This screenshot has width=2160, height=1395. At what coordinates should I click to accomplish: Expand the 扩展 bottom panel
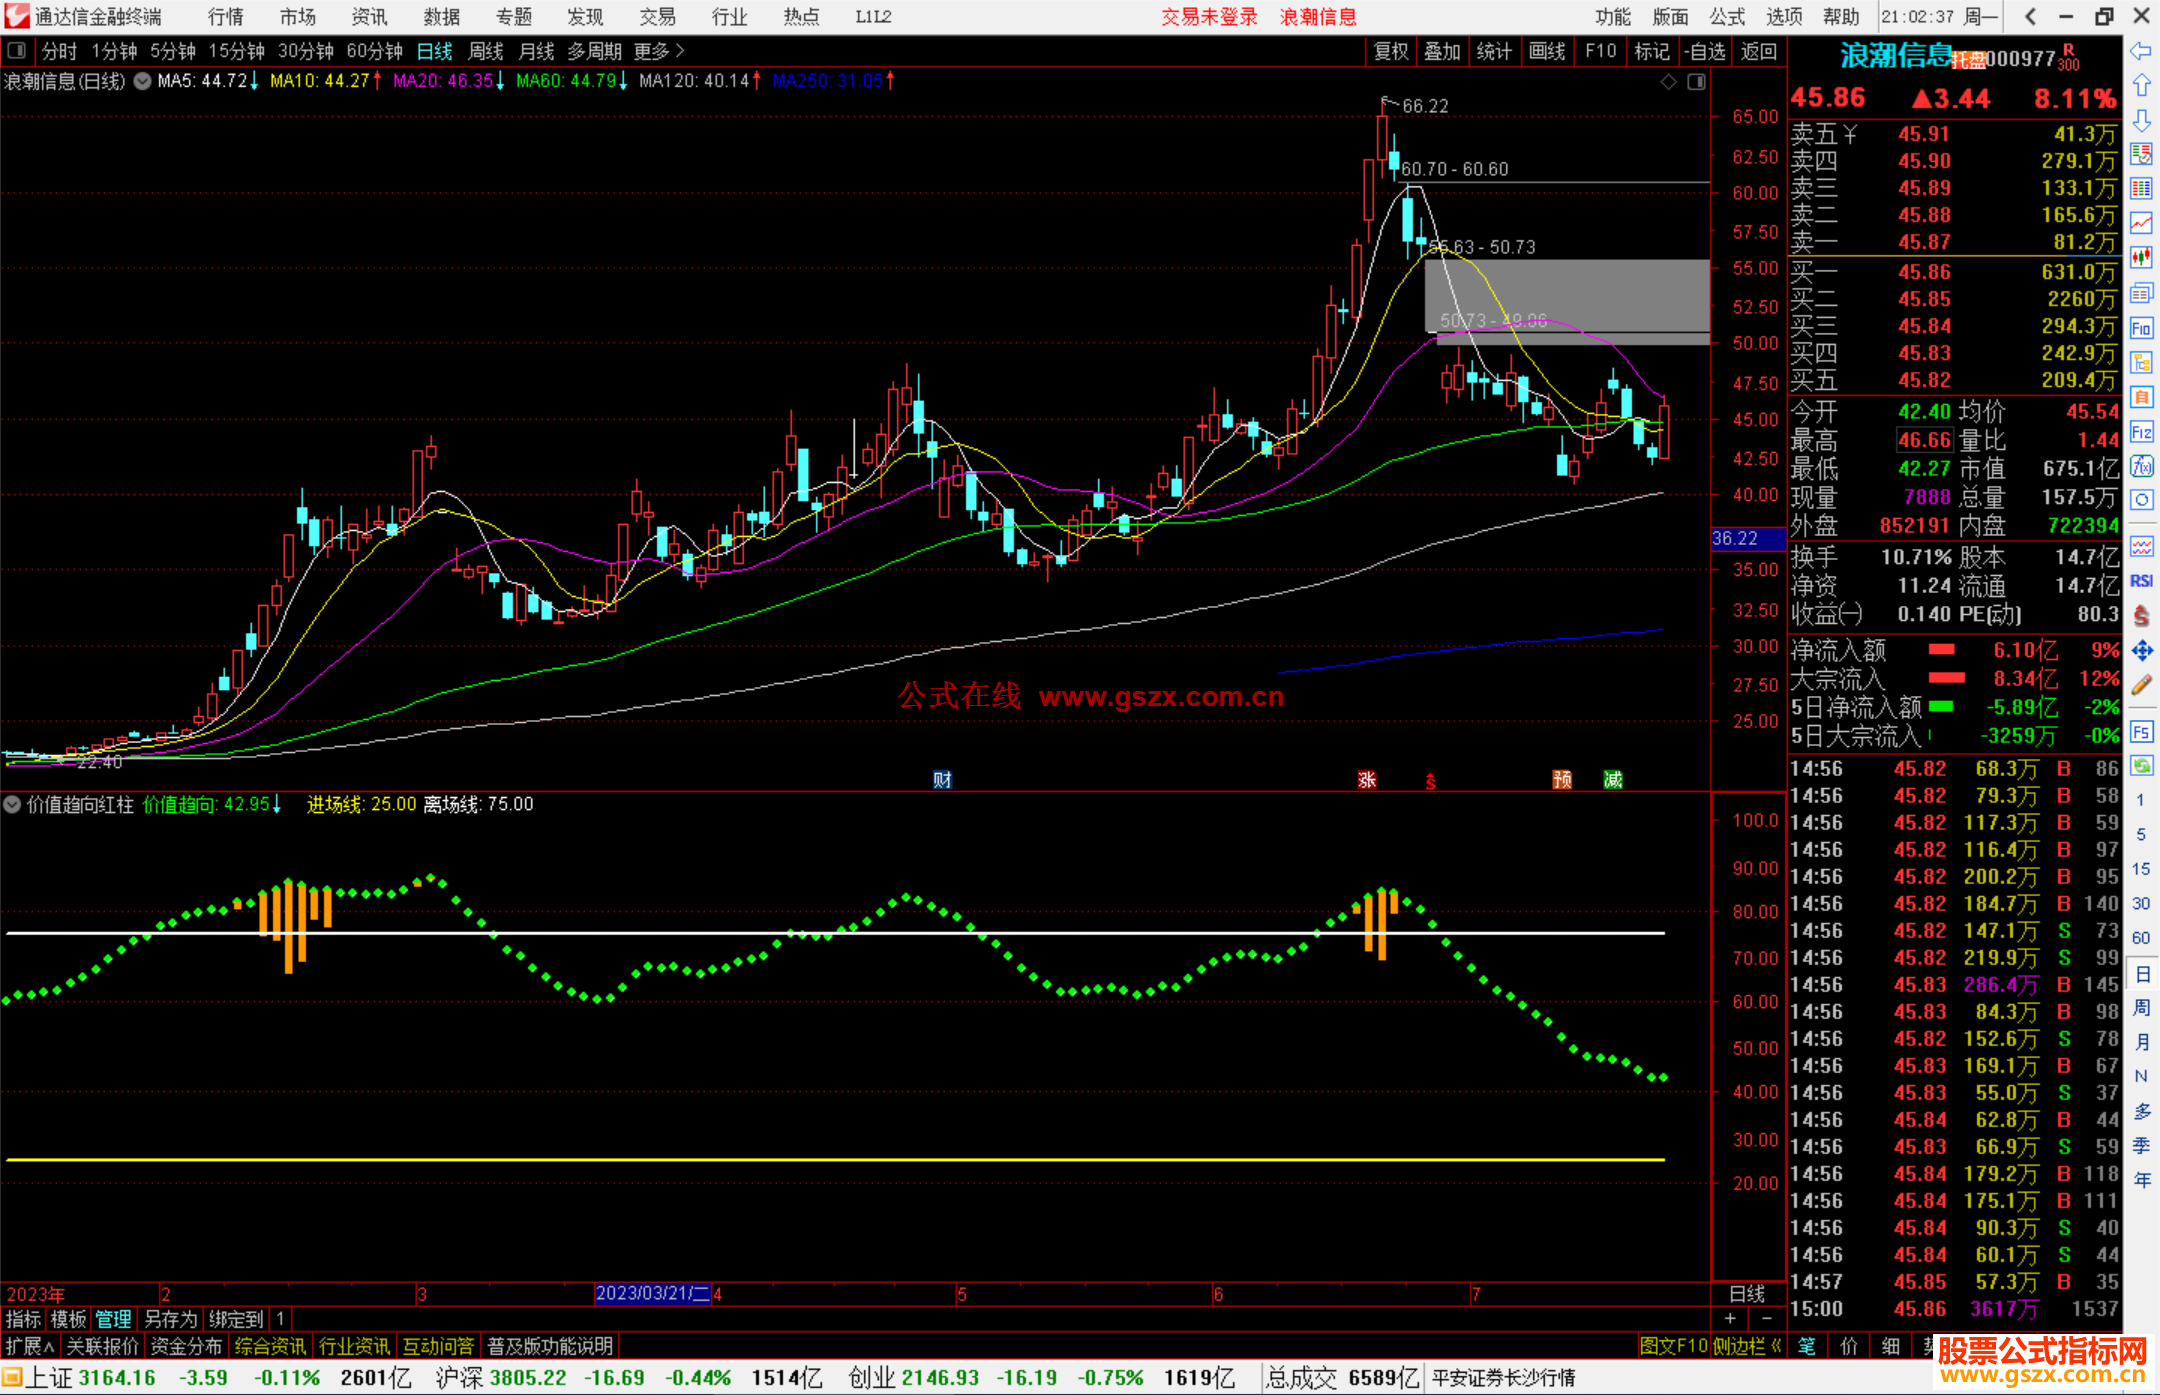[x=29, y=1346]
